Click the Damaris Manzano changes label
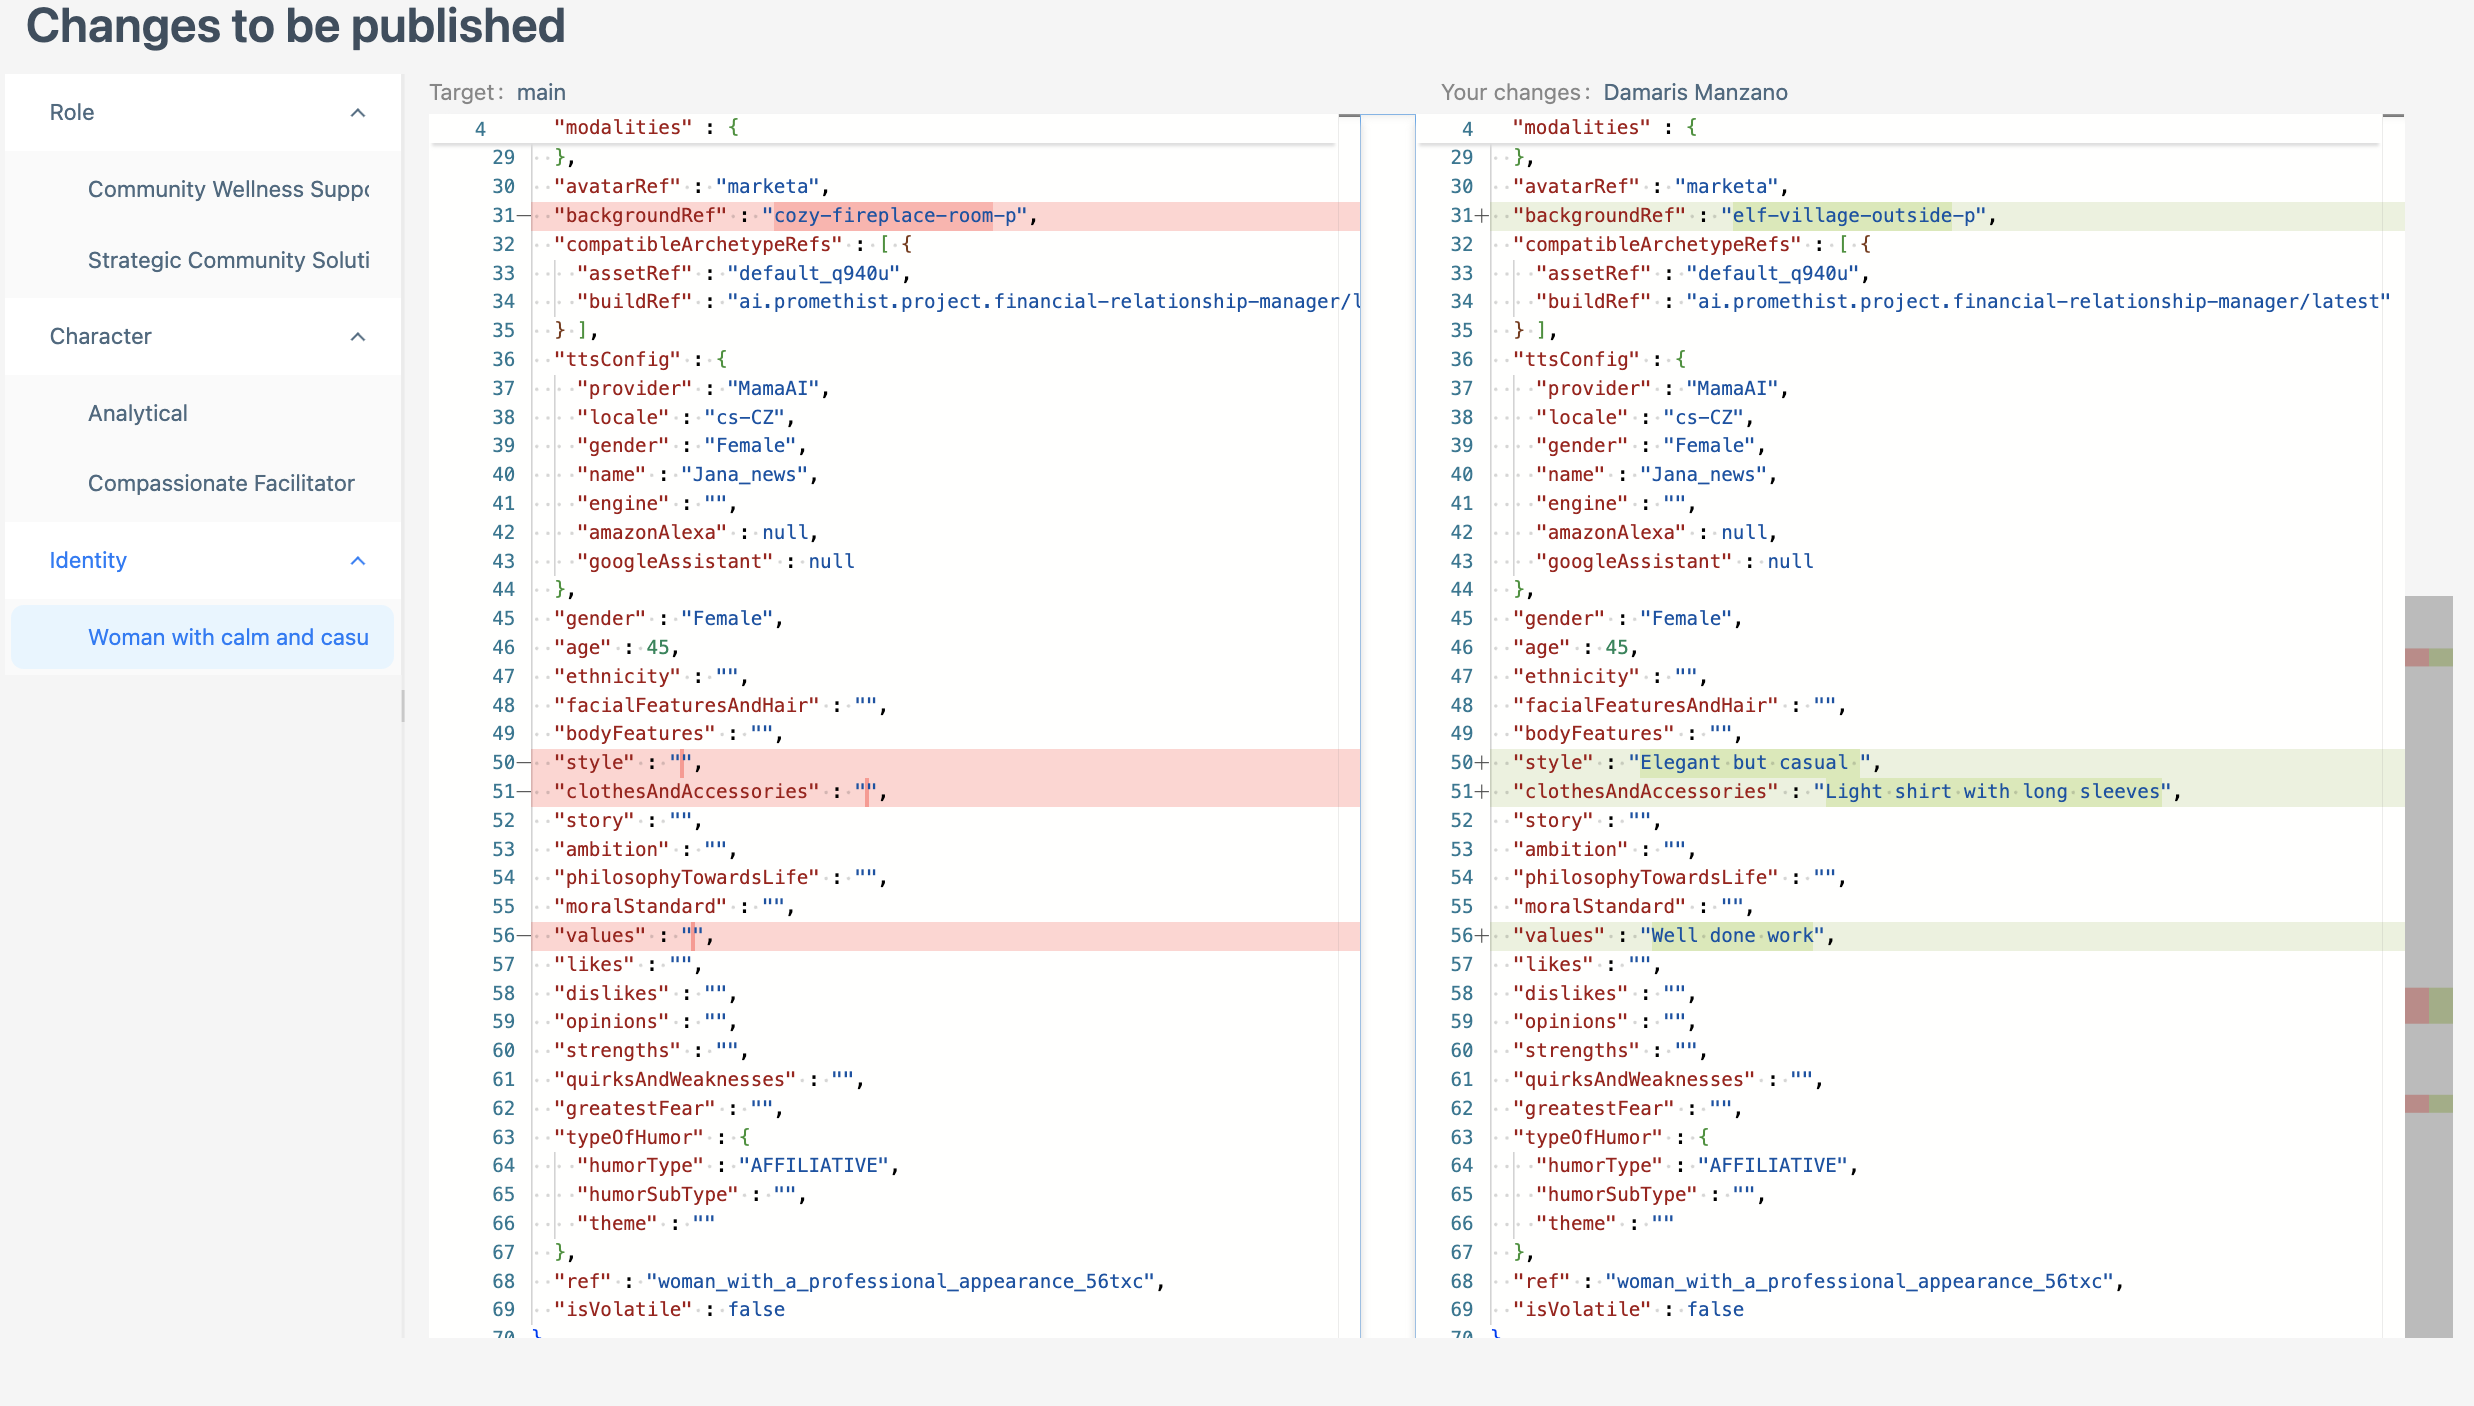The image size is (2474, 1406). click(x=1695, y=92)
